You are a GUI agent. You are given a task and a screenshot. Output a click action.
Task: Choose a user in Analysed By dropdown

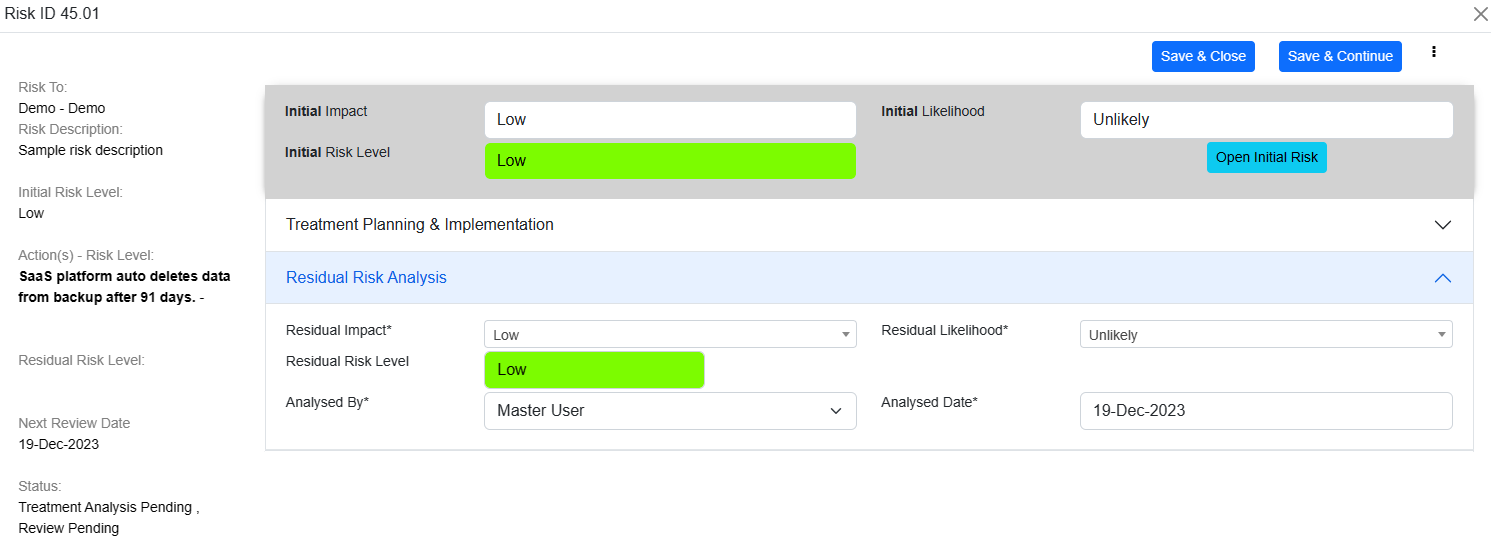[x=670, y=411]
